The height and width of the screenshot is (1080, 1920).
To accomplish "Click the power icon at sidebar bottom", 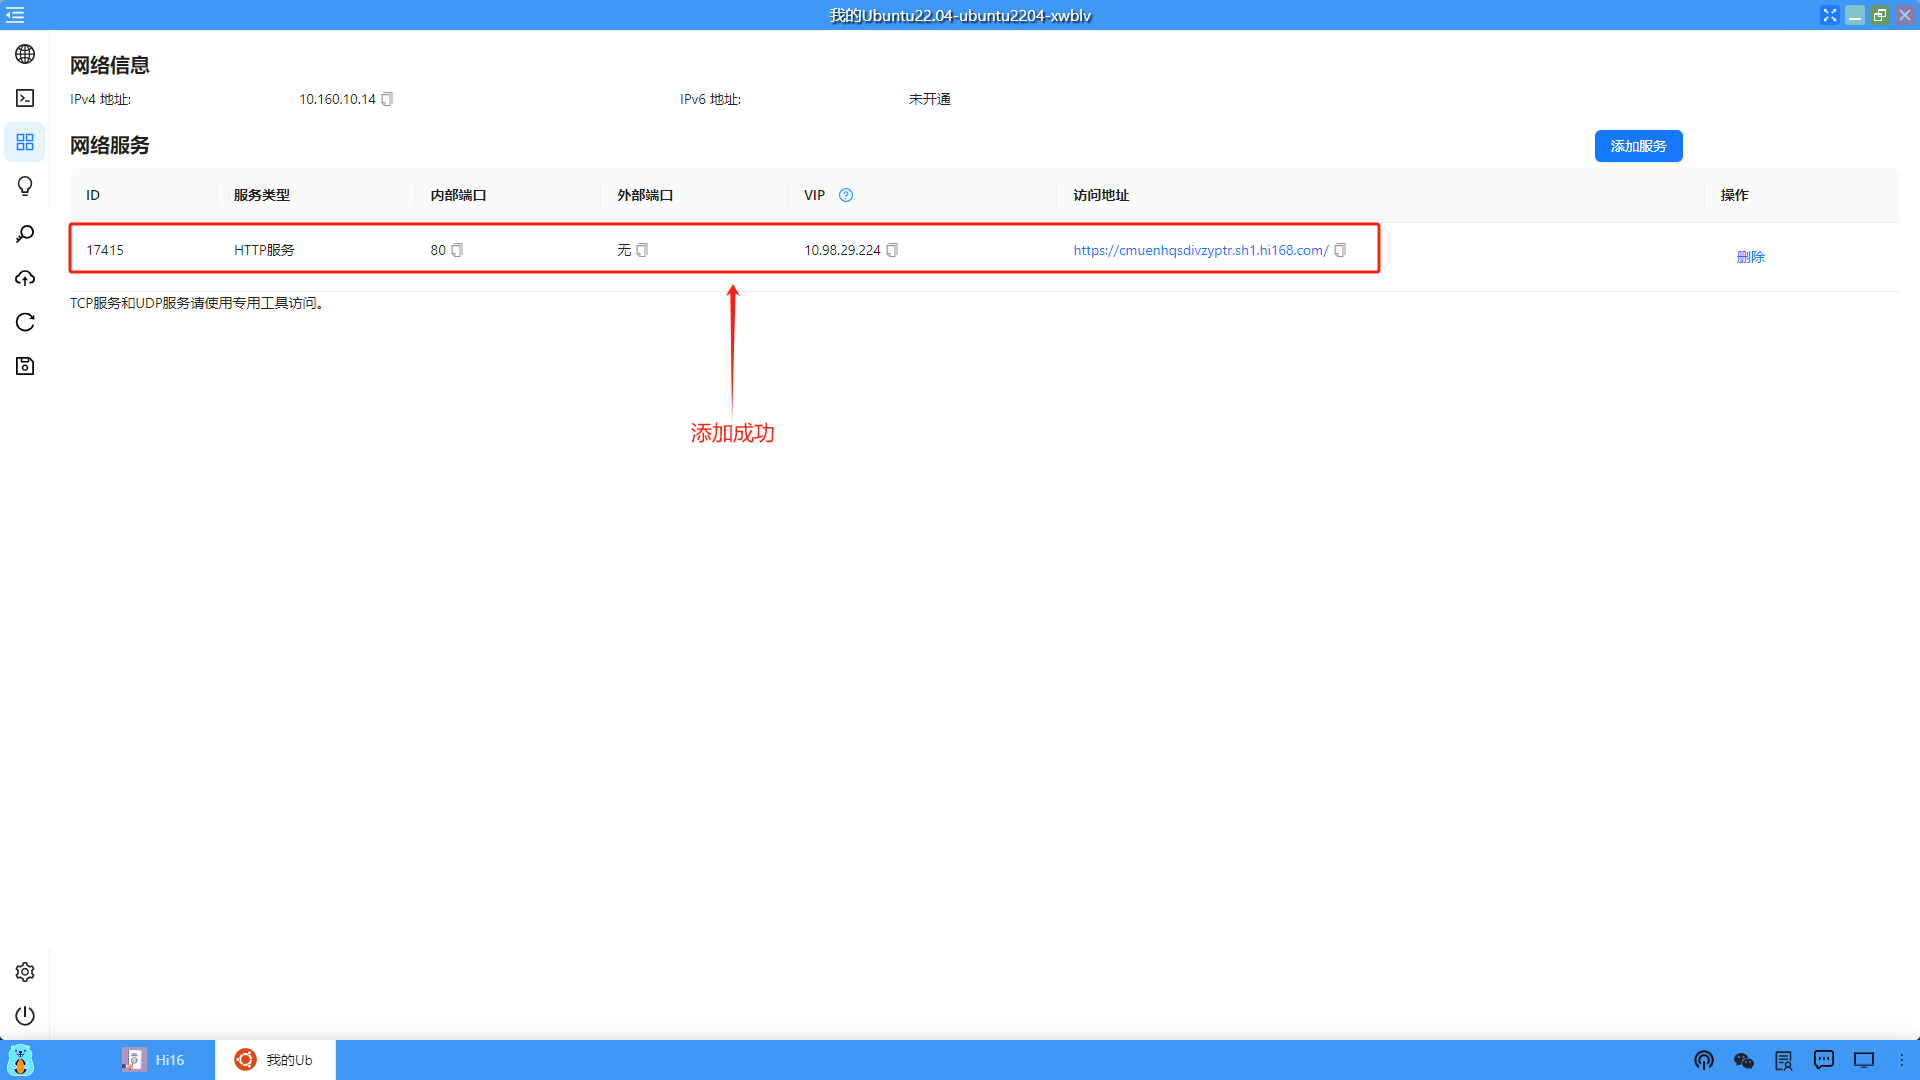I will click(24, 1016).
